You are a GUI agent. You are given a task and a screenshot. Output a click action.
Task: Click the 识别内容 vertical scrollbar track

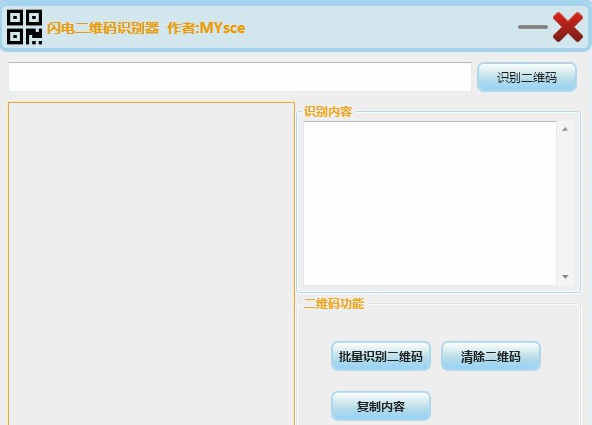coord(565,203)
